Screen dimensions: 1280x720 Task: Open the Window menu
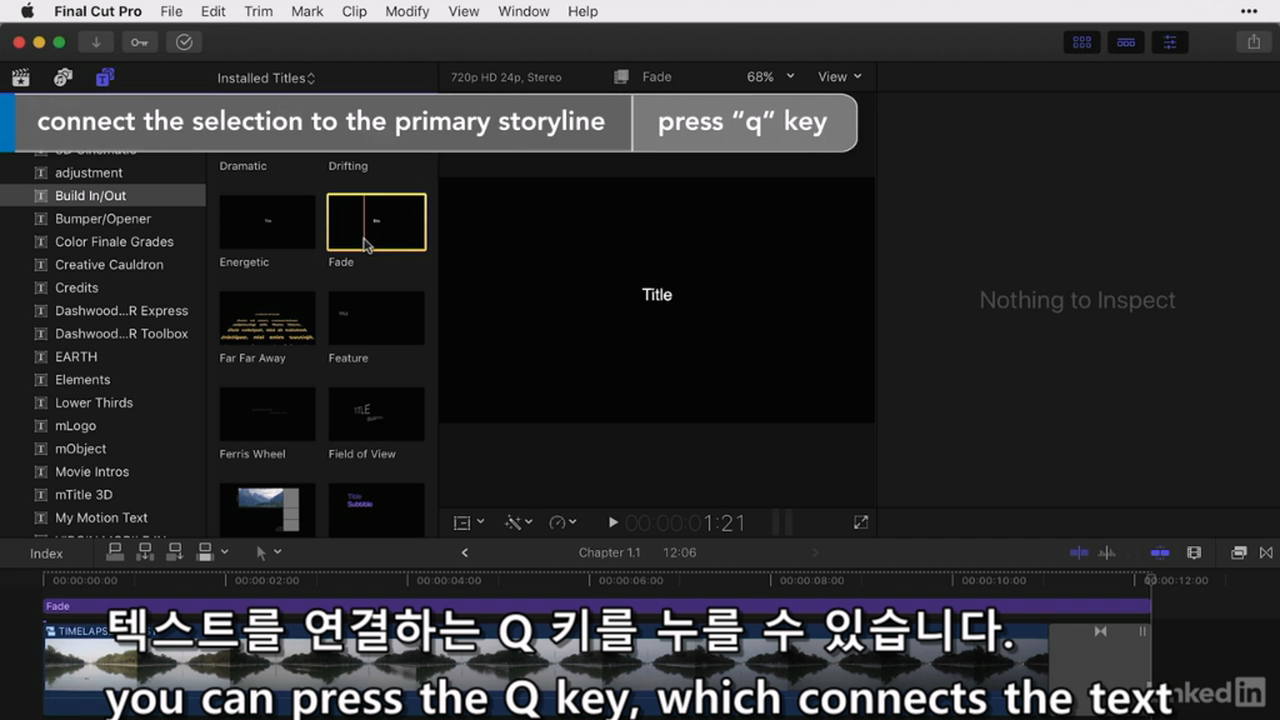coord(524,11)
